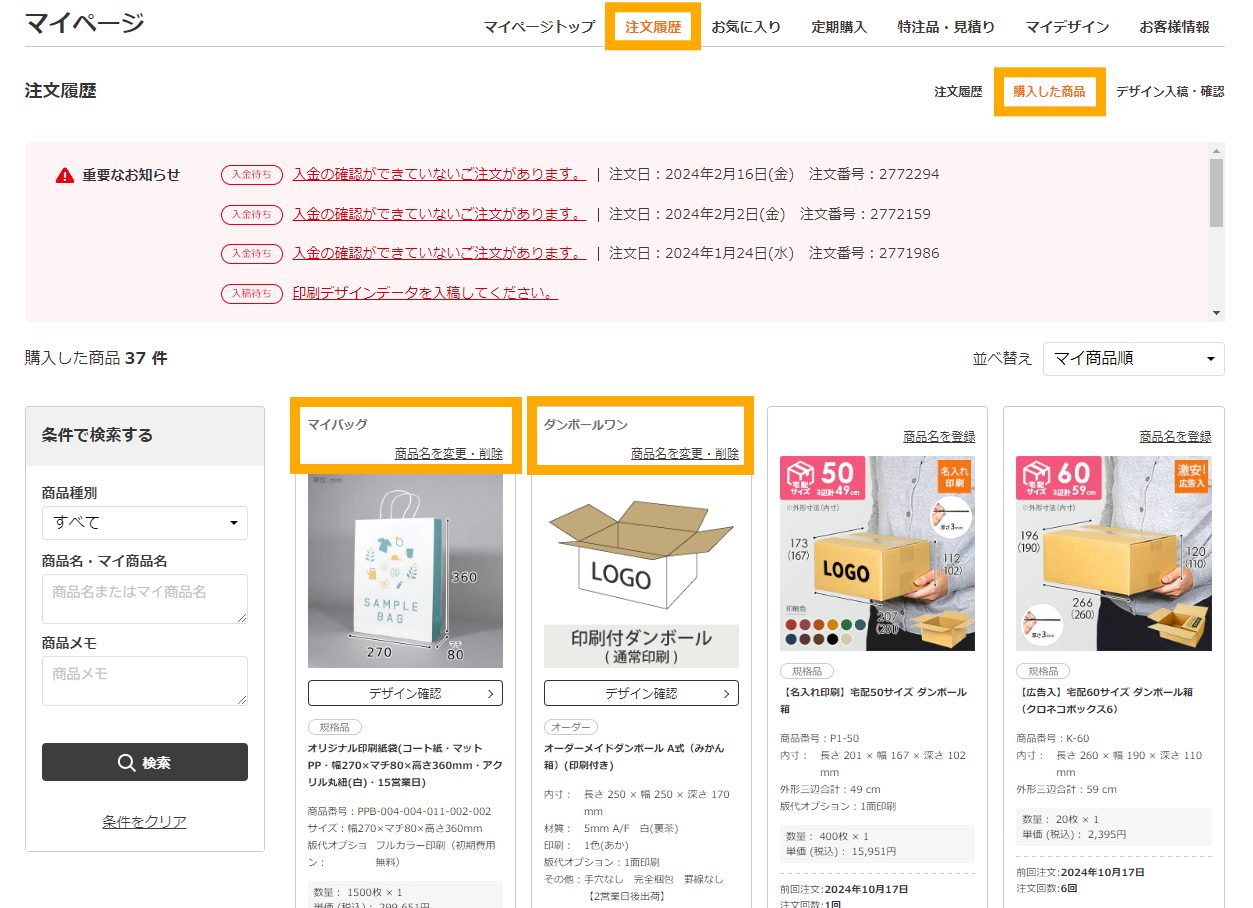The height and width of the screenshot is (908, 1253).
Task: Click 商品名を登録 on 宅配60サイズ card
Action: 1175,437
